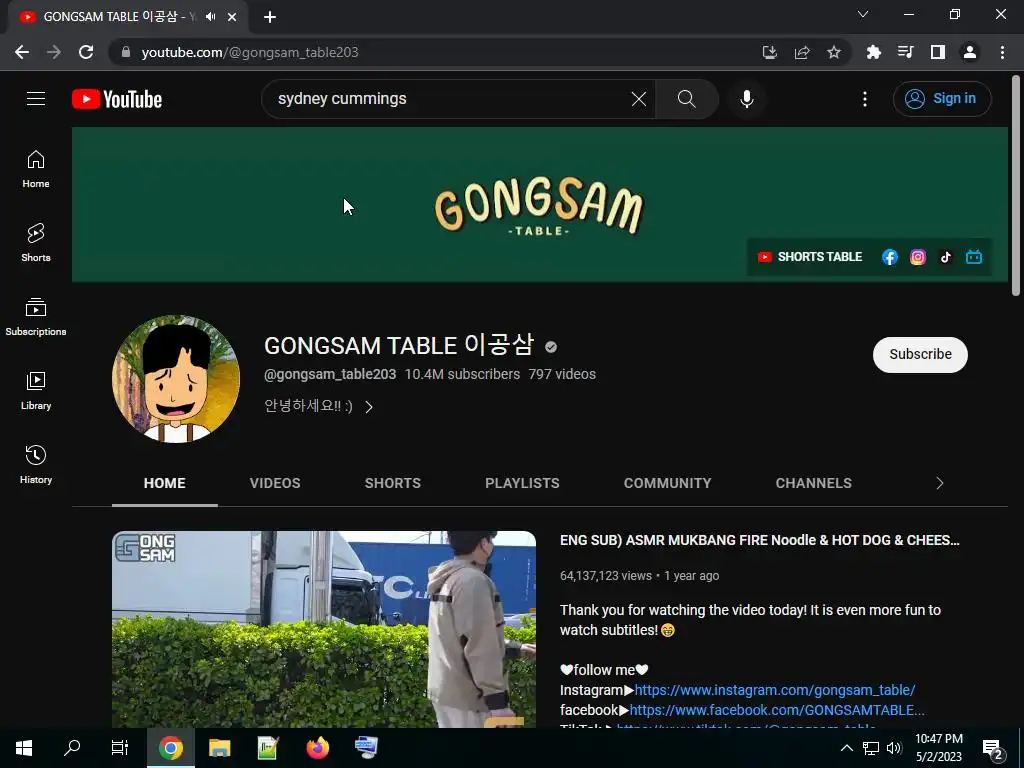Click the verified badge next to channel name
Viewport: 1024px width, 768px height.
(551, 347)
